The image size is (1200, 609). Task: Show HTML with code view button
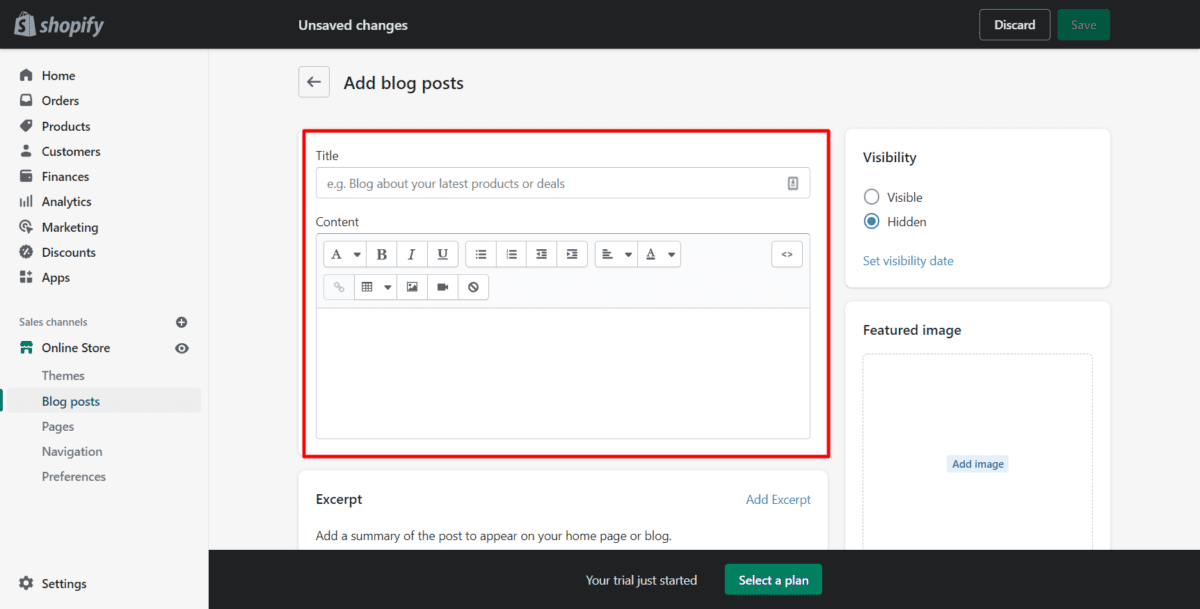(x=787, y=255)
